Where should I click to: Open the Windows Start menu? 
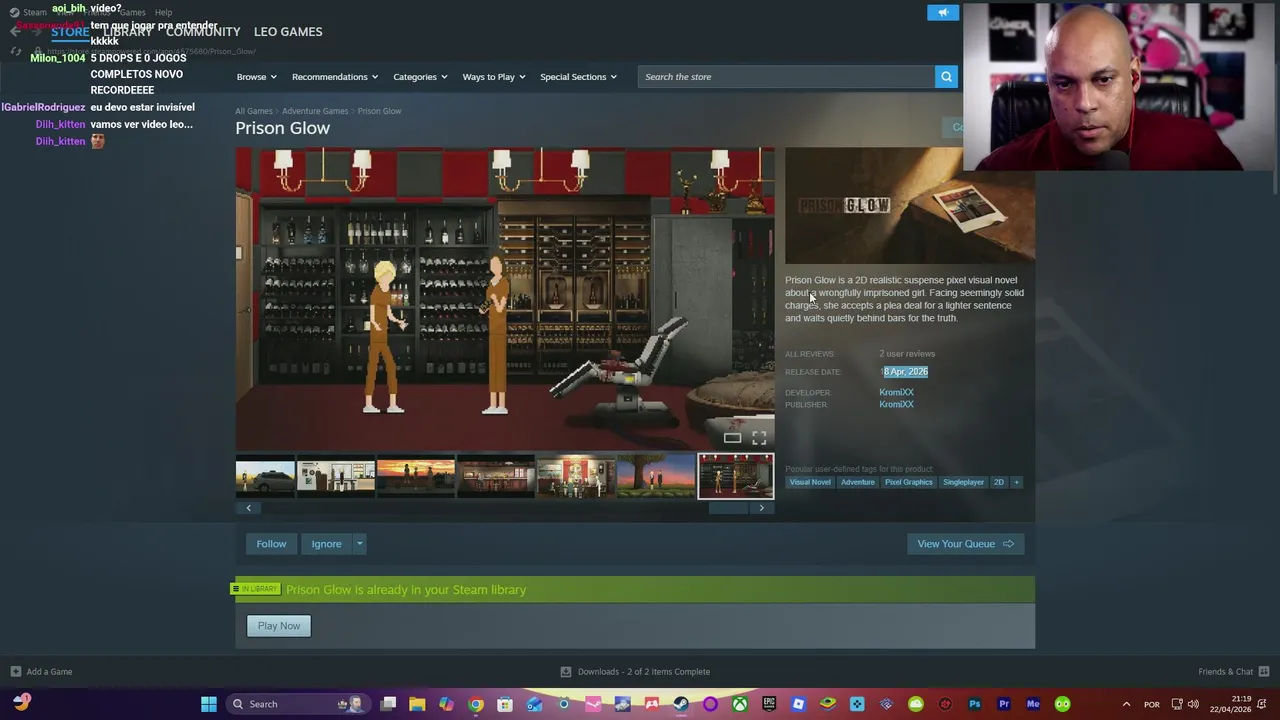209,704
